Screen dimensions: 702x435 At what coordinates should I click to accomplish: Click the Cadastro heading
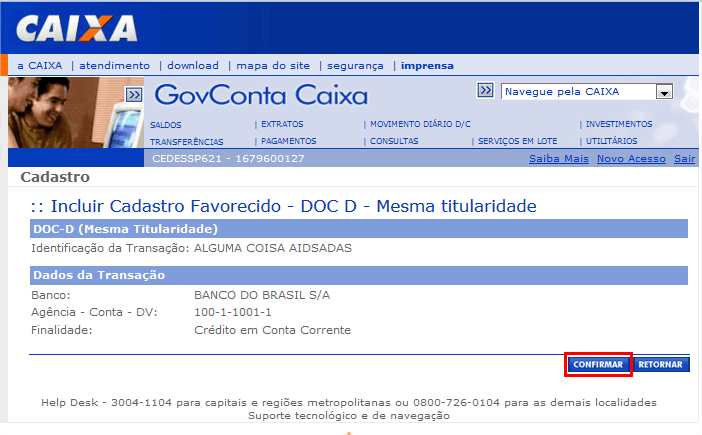[55, 177]
